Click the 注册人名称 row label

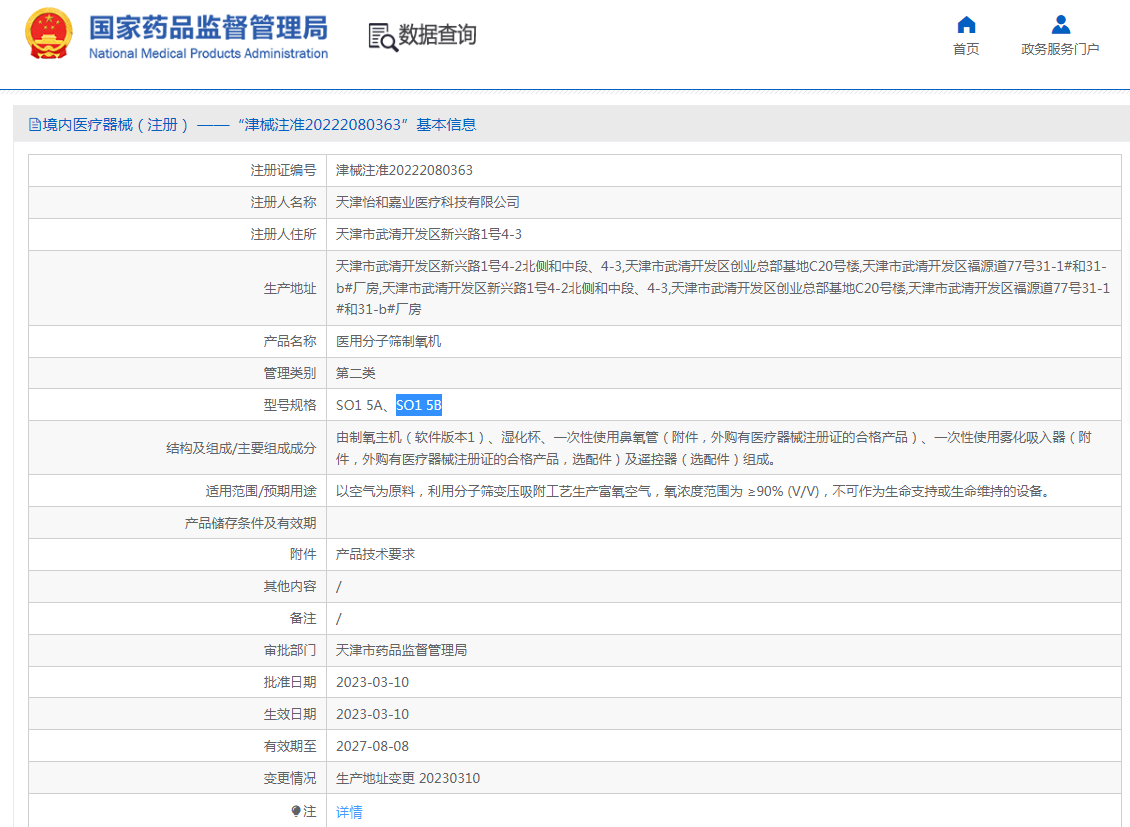(x=283, y=202)
